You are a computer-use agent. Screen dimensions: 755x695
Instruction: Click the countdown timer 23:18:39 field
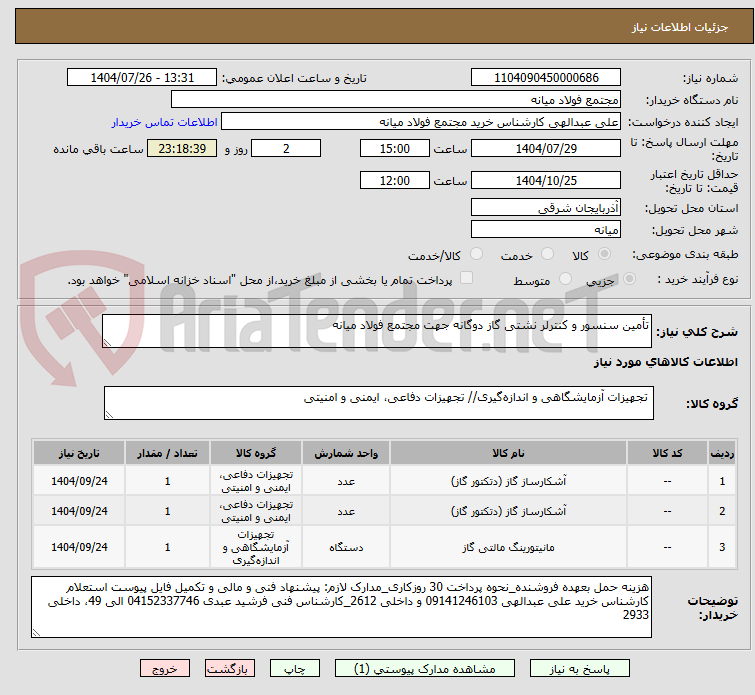(x=182, y=148)
